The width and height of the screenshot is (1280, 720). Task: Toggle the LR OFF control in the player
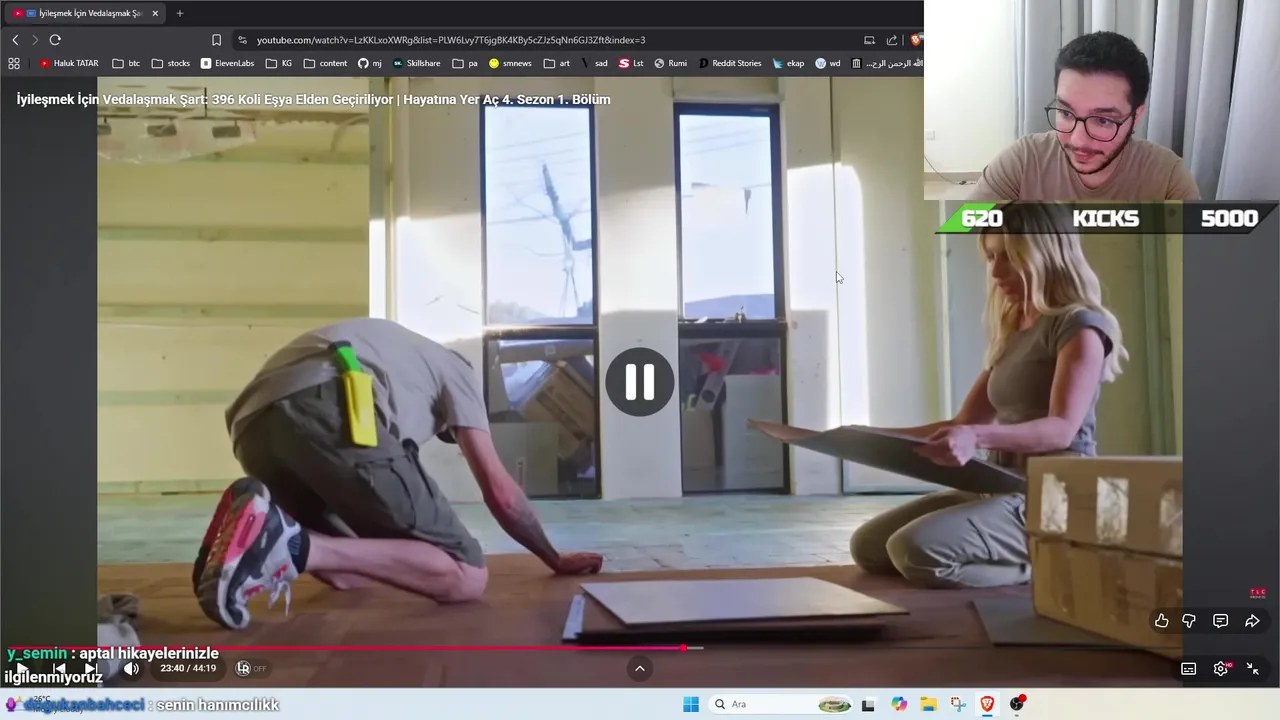[x=251, y=668]
